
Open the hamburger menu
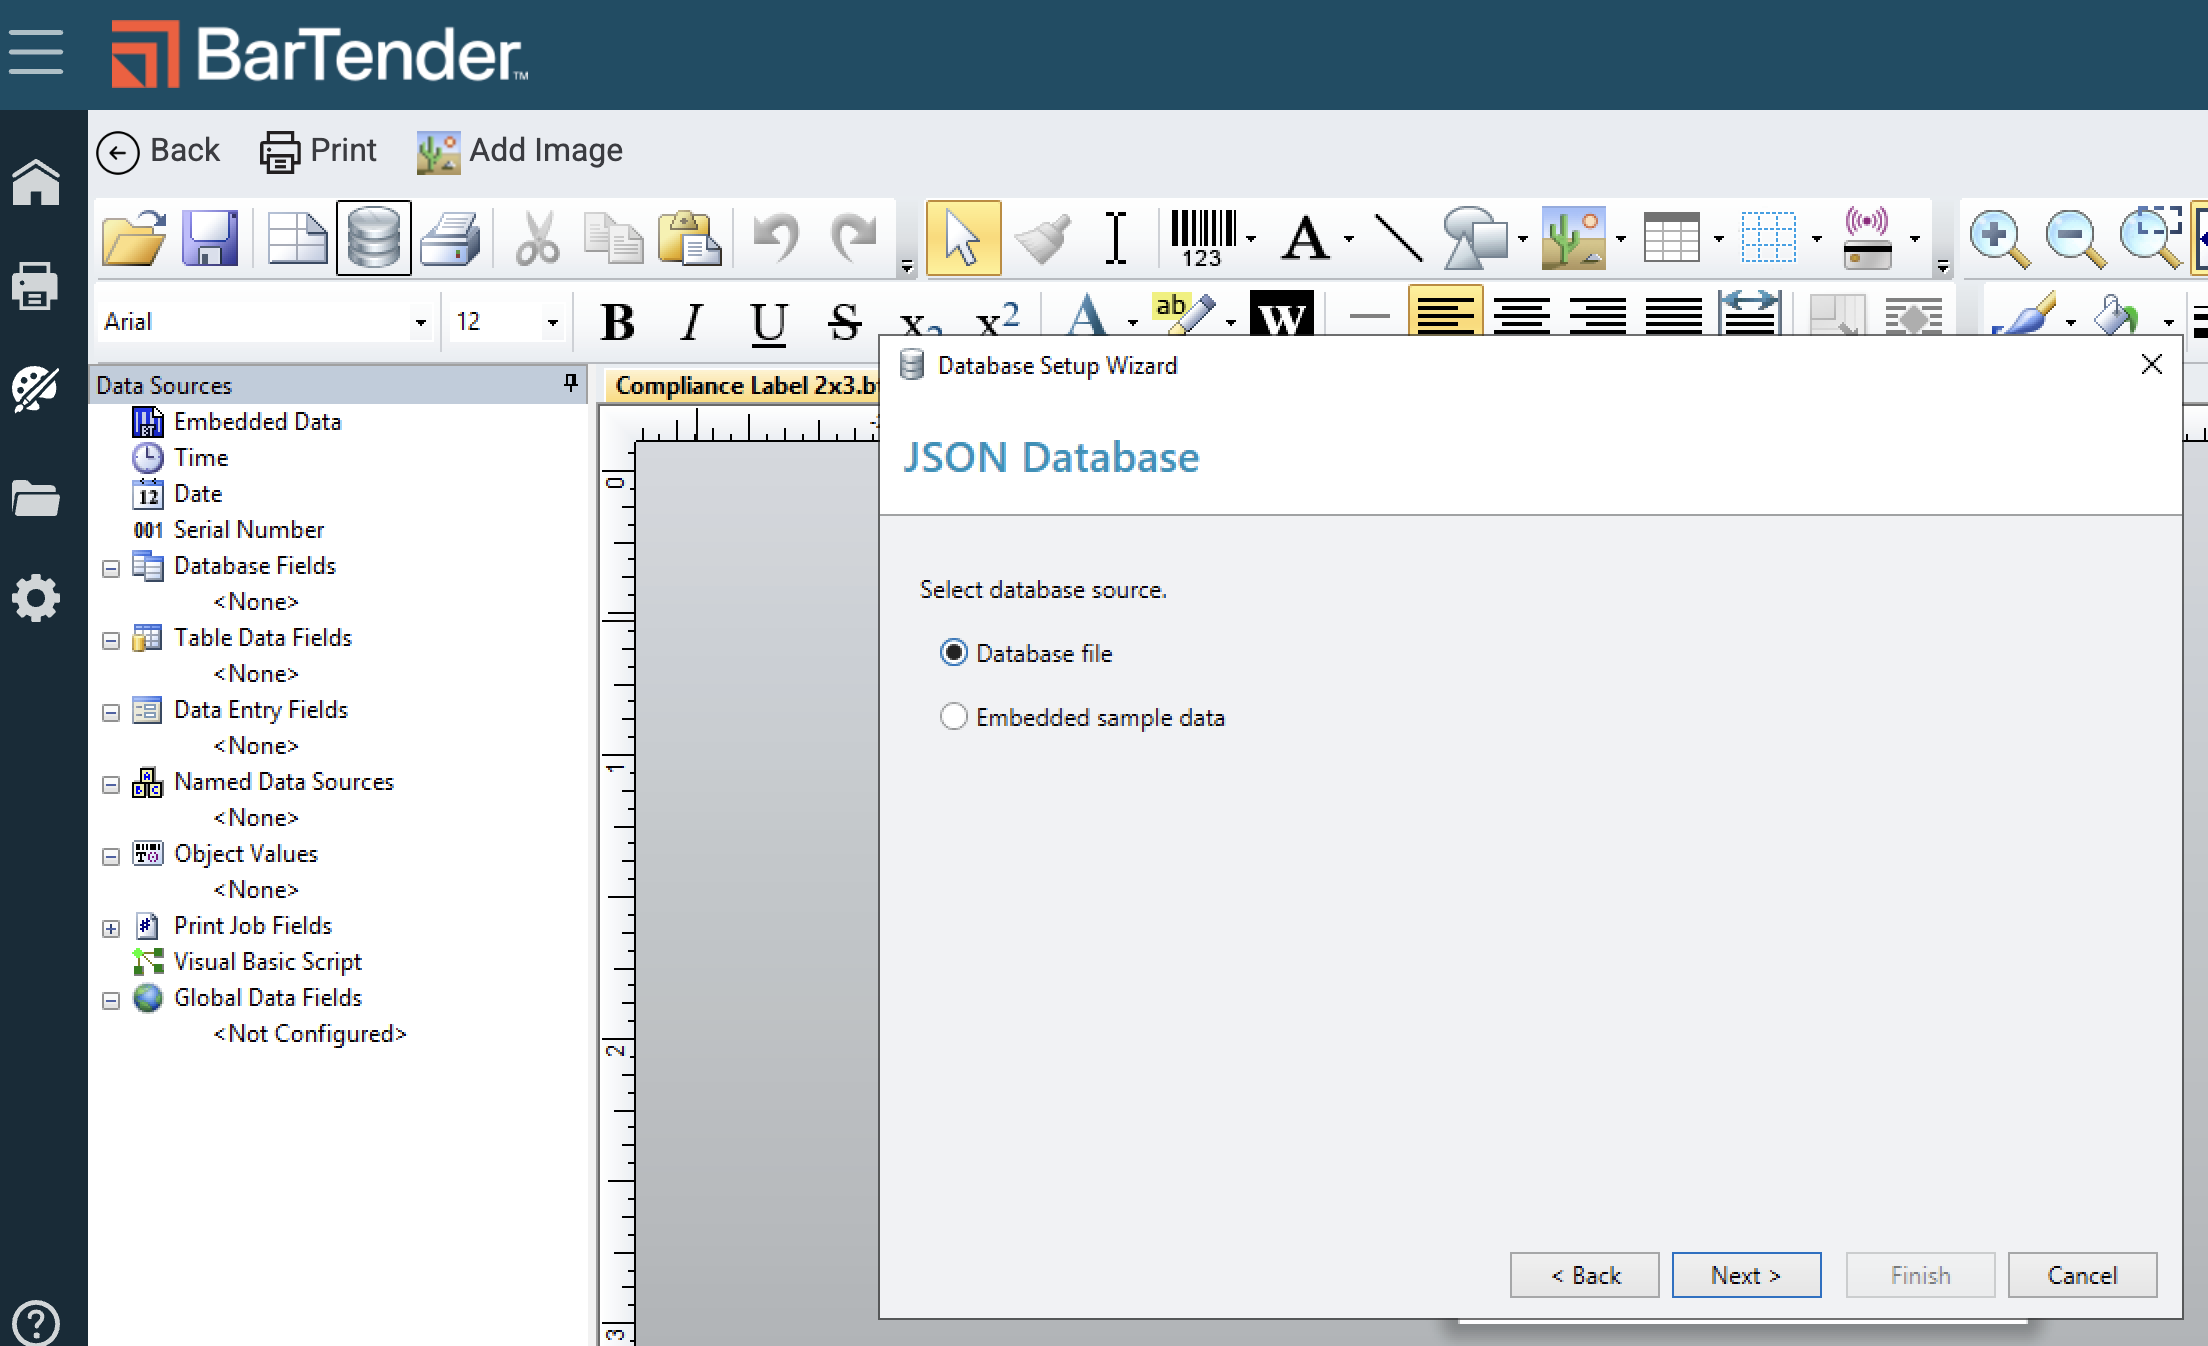[x=36, y=52]
